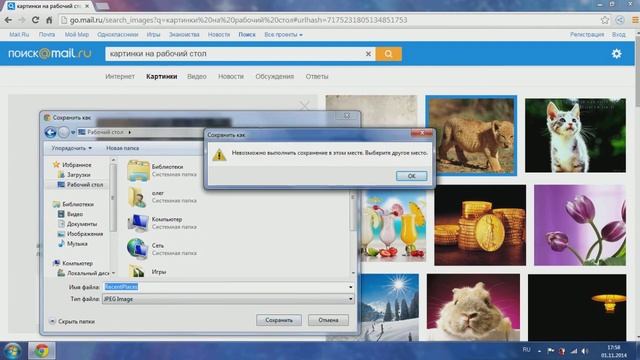This screenshot has width=640, height=360.
Task: Click the Отмена button in Save As dialog
Action: coord(328,320)
